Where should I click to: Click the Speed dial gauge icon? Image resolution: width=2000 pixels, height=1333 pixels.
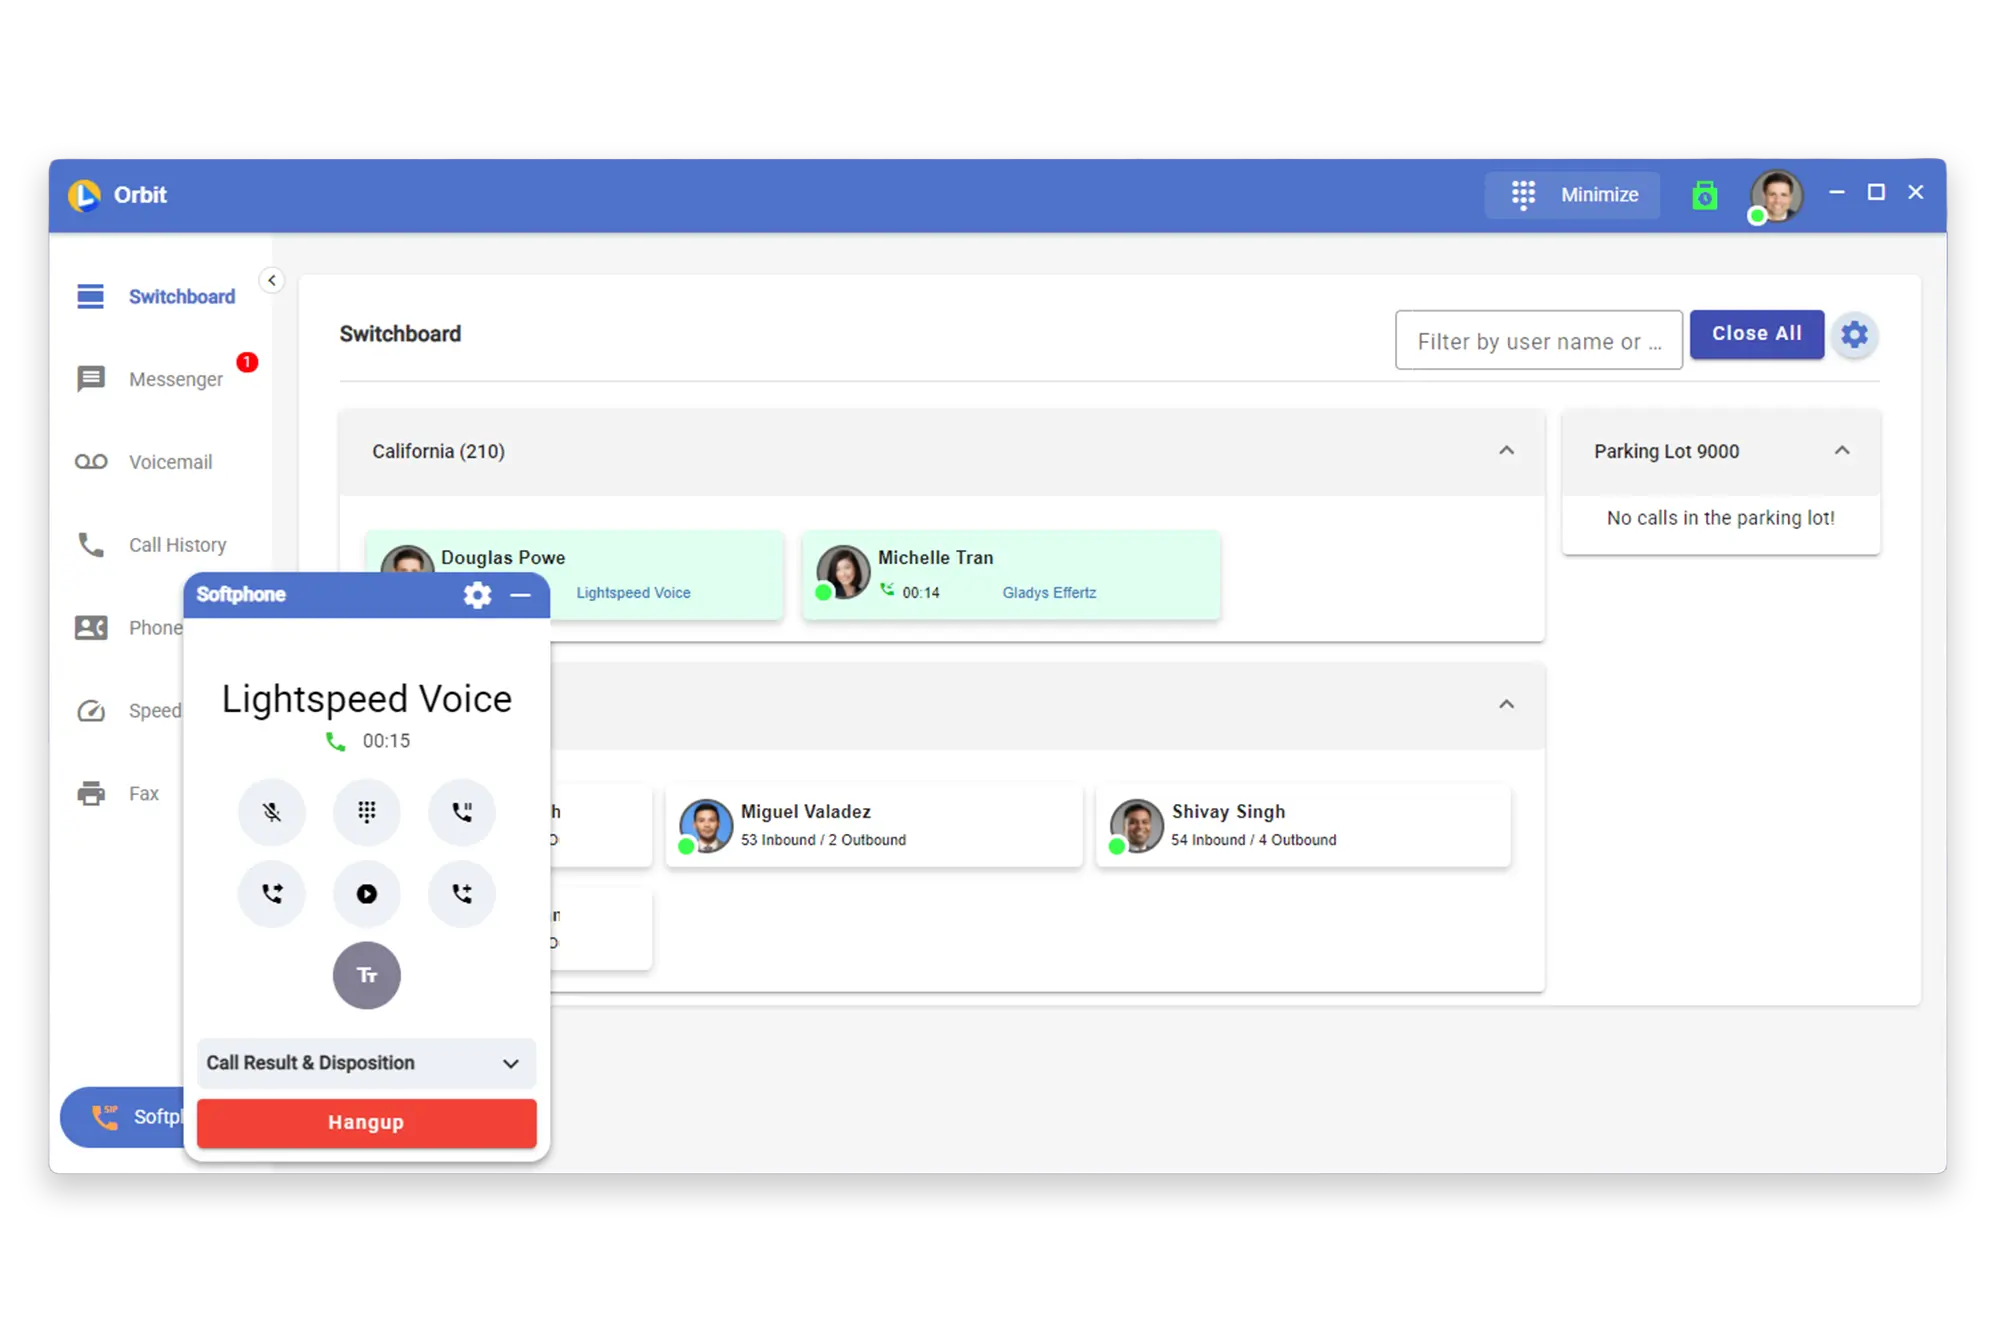(x=91, y=711)
